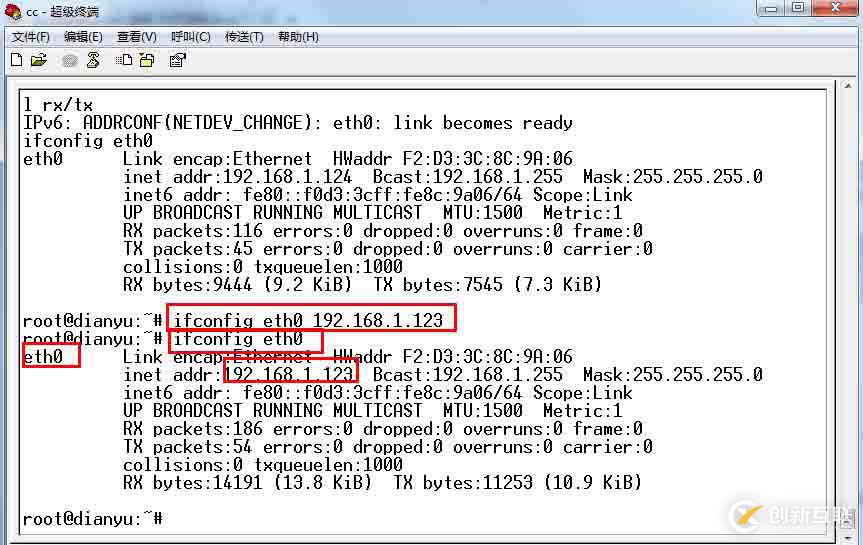
Task: Open the 传送(T) menu
Action: [x=244, y=37]
